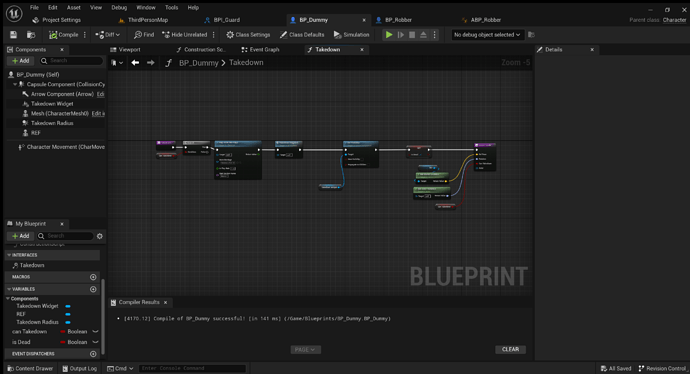
Task: Collapse the Interfaces section
Action: point(9,255)
